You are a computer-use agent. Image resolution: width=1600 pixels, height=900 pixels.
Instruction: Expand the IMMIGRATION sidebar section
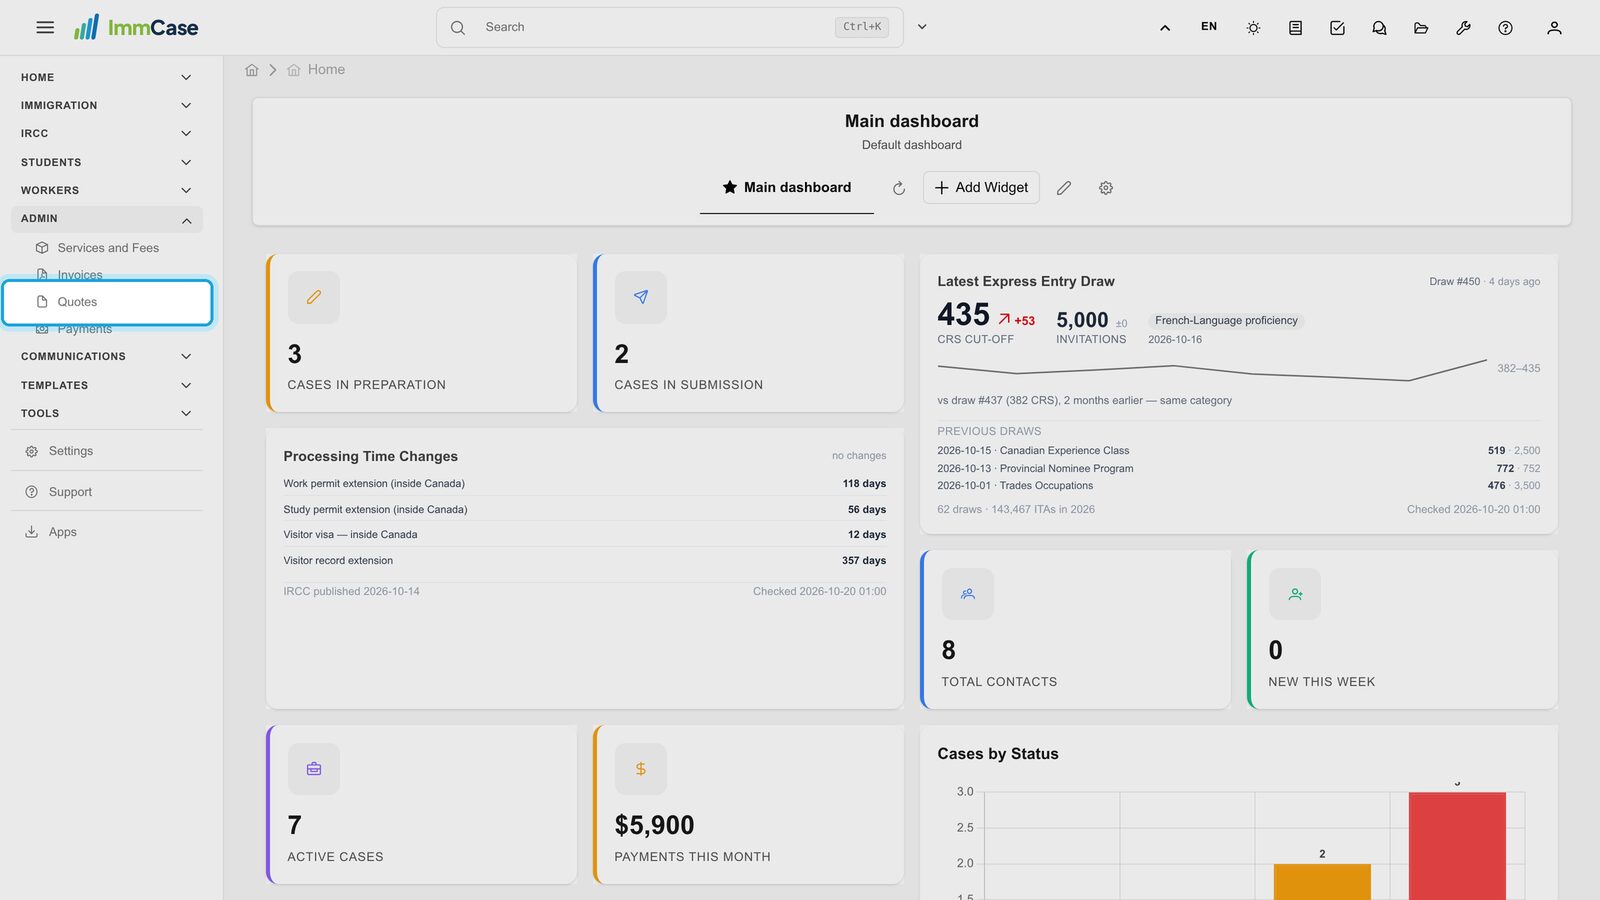tap(107, 105)
